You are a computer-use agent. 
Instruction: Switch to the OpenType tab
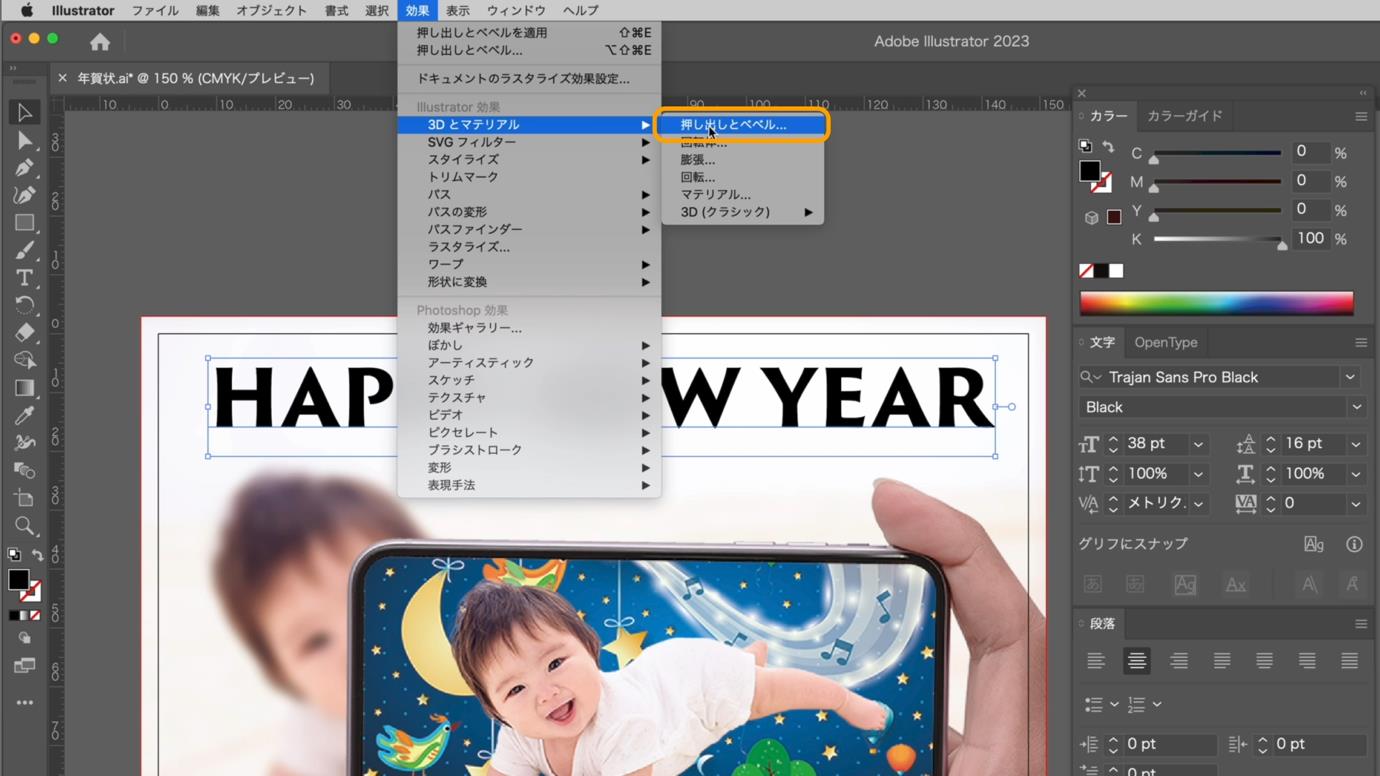click(x=1165, y=342)
